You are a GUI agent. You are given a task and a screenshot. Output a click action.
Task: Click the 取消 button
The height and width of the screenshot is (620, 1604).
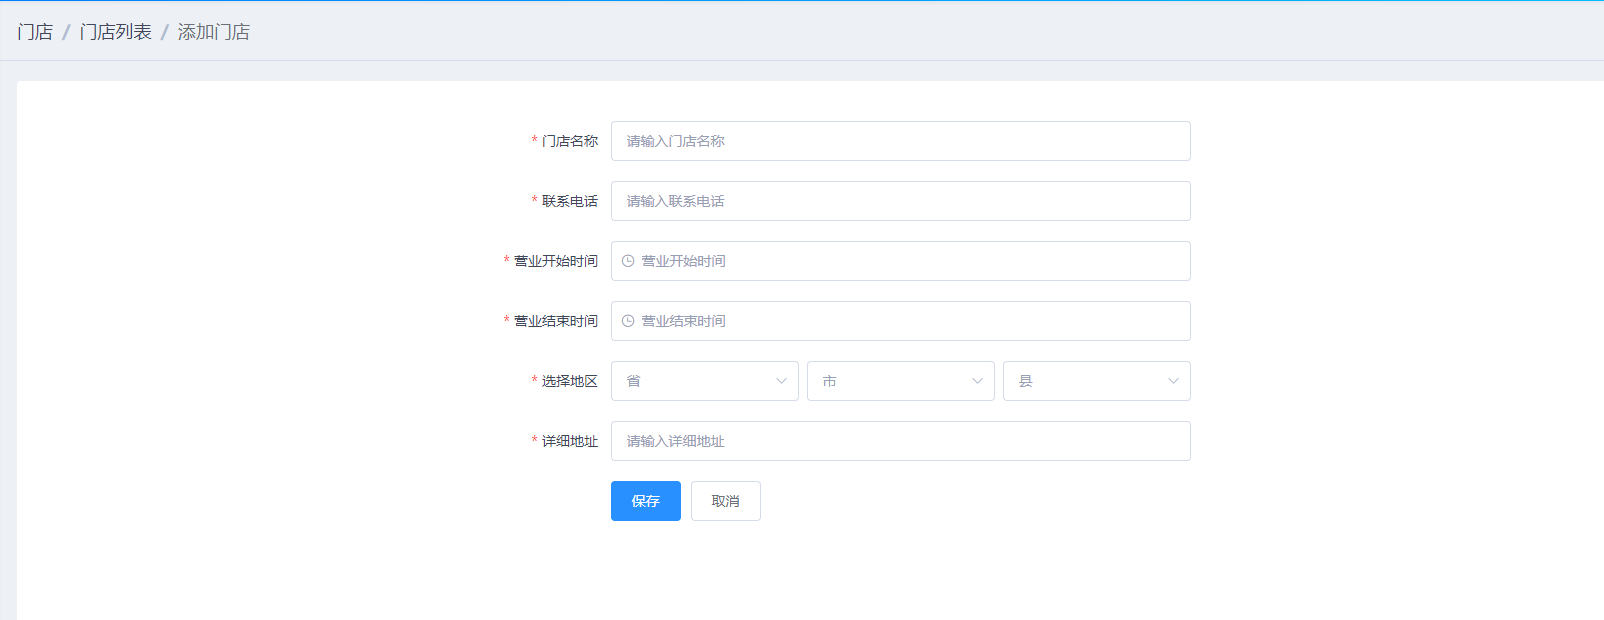[x=725, y=501]
